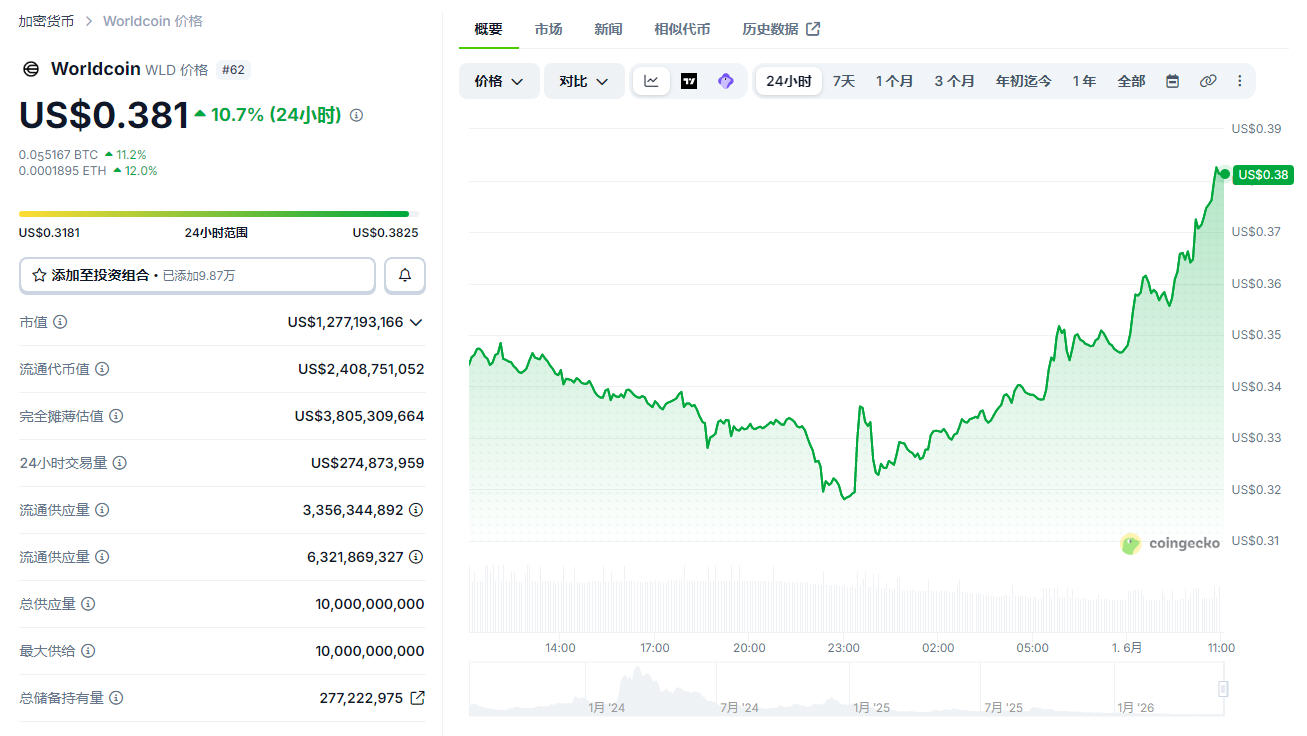The image size is (1307, 736).
Task: Click info icon next to 最大供给
Action: coord(88,651)
